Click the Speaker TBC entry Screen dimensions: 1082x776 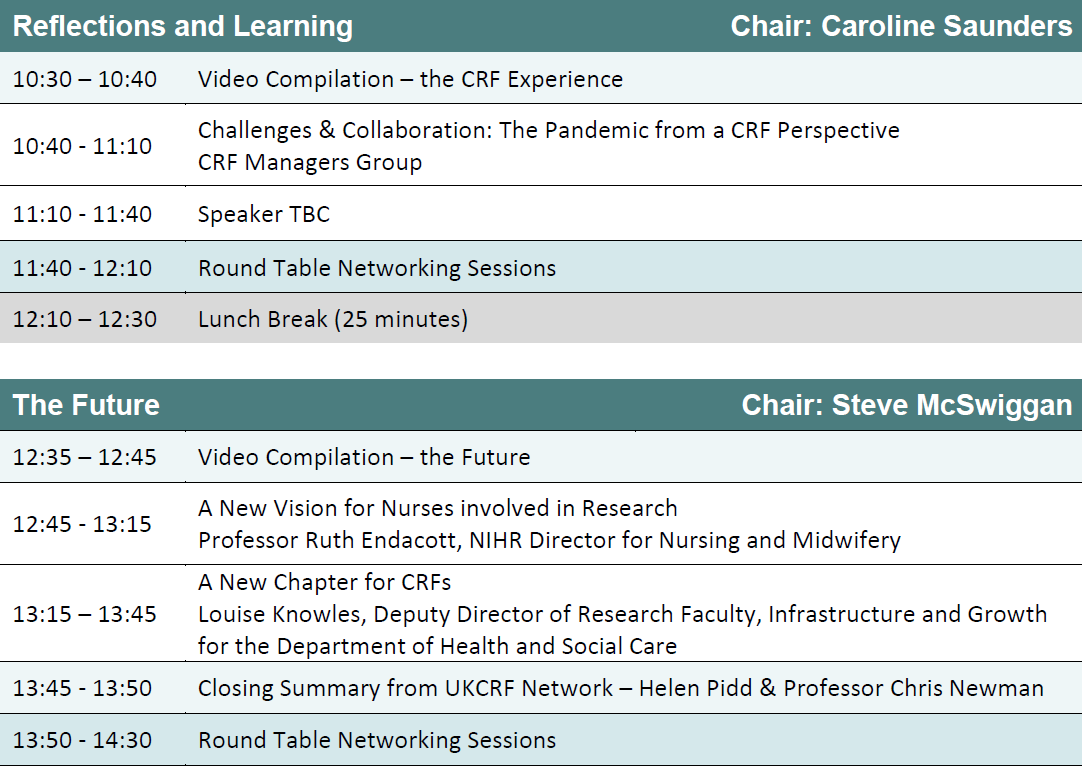pos(264,214)
